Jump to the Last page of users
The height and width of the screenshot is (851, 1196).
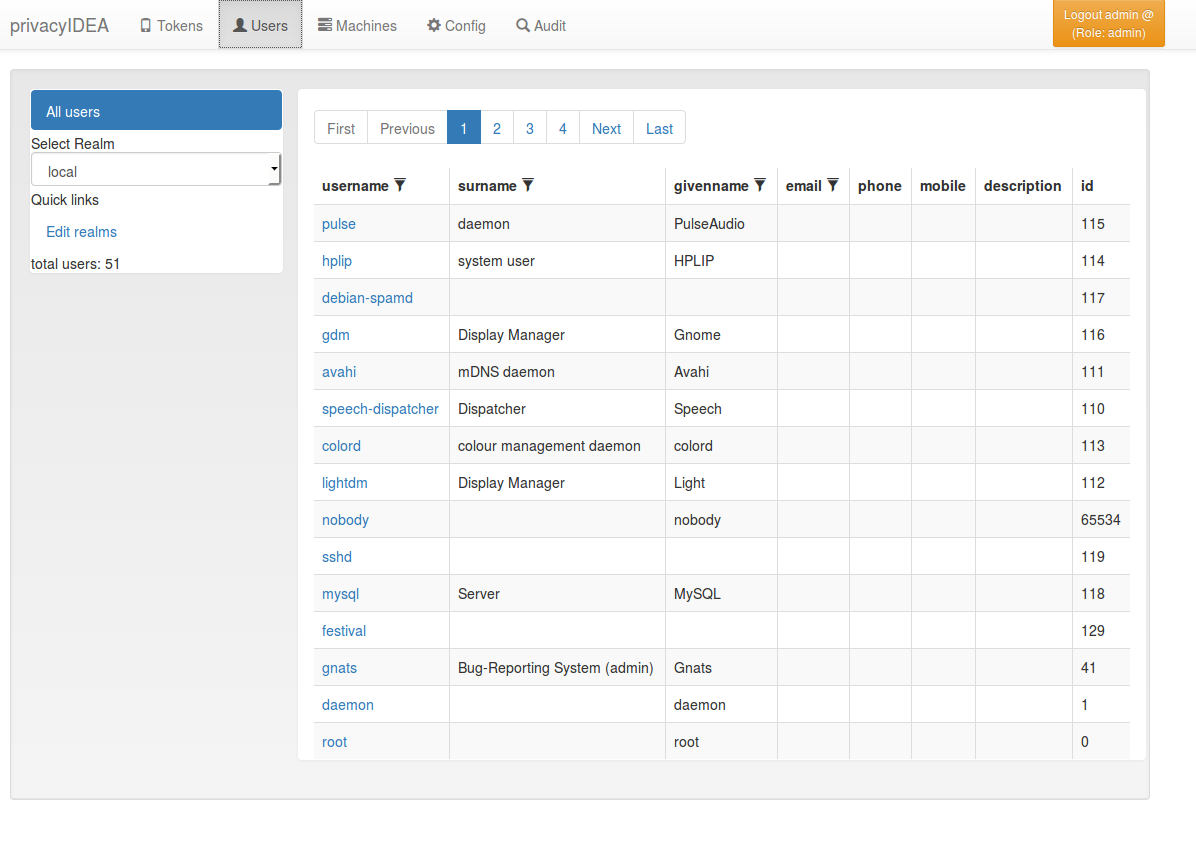click(x=659, y=128)
